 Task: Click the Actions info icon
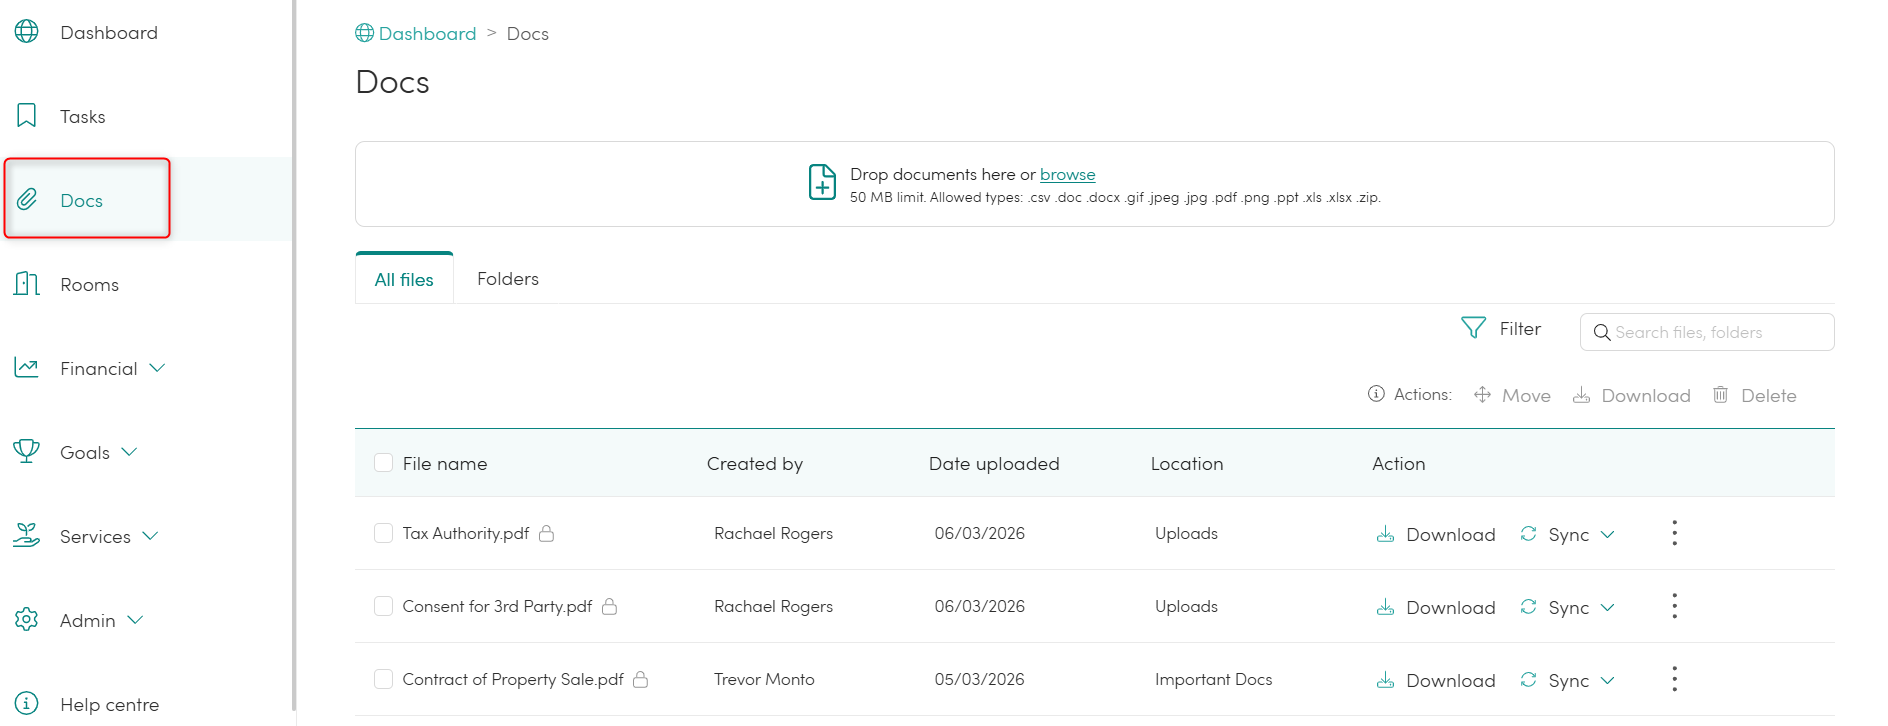1376,394
